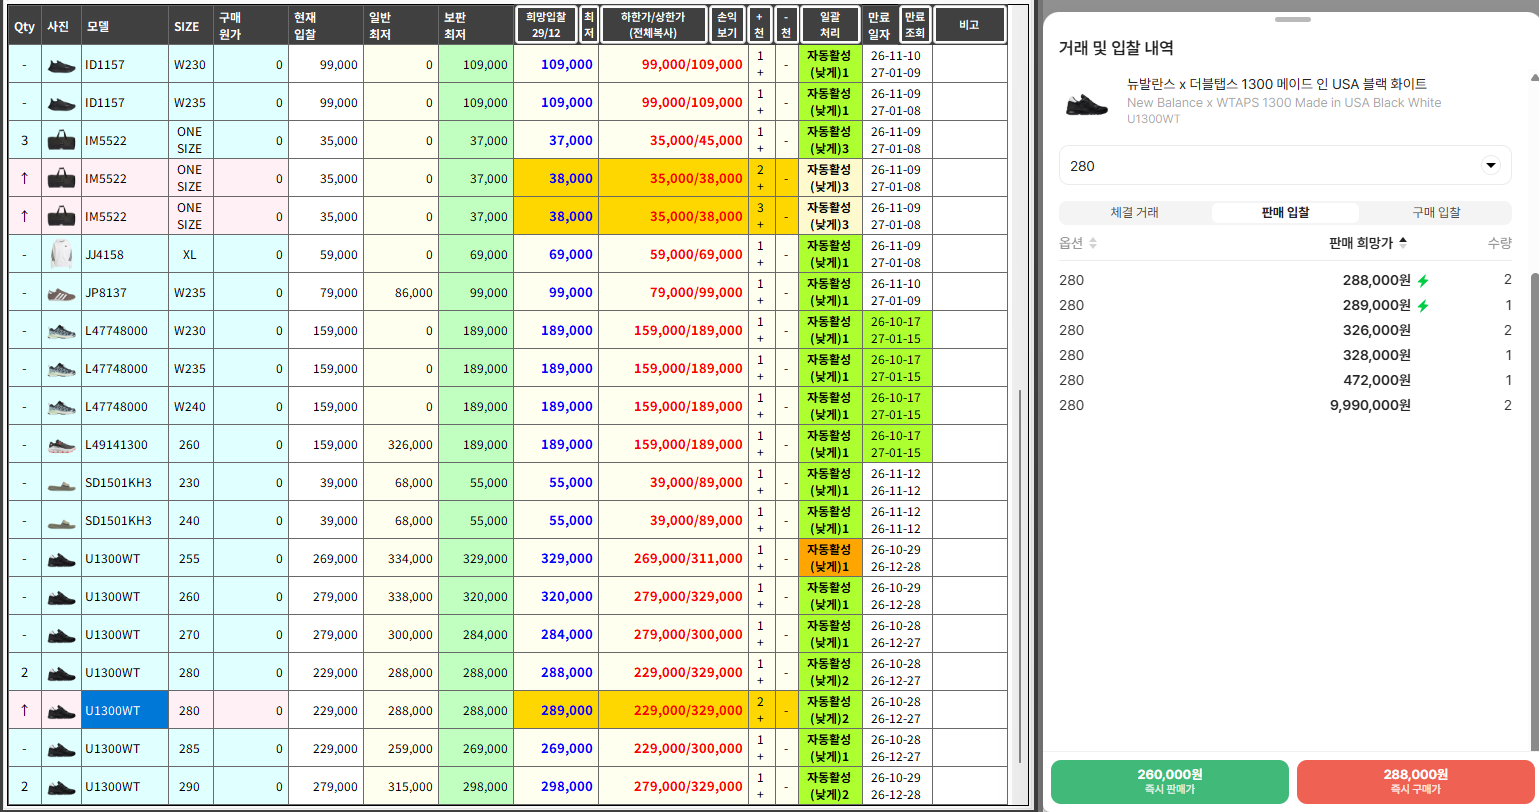Switch to the 체결 거래 tab

(1135, 213)
